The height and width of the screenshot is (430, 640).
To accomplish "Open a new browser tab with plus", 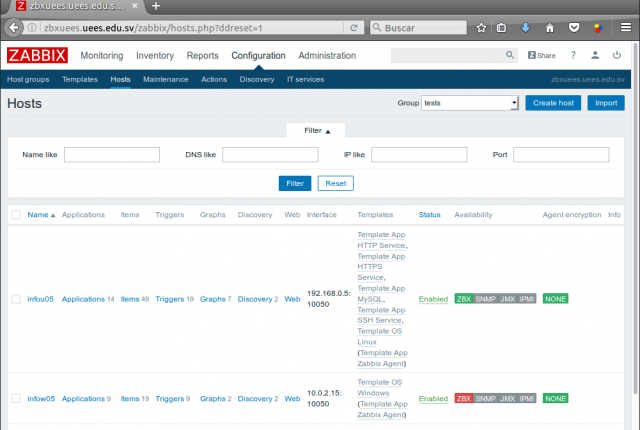I will tap(156, 6).
